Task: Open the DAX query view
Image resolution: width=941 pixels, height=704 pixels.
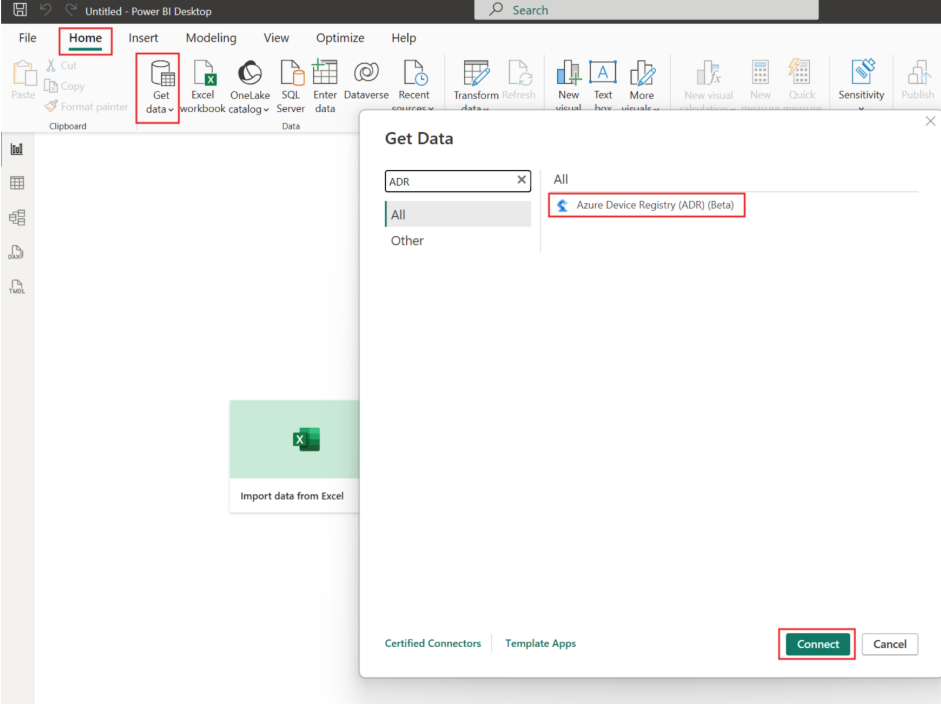Action: 15,252
